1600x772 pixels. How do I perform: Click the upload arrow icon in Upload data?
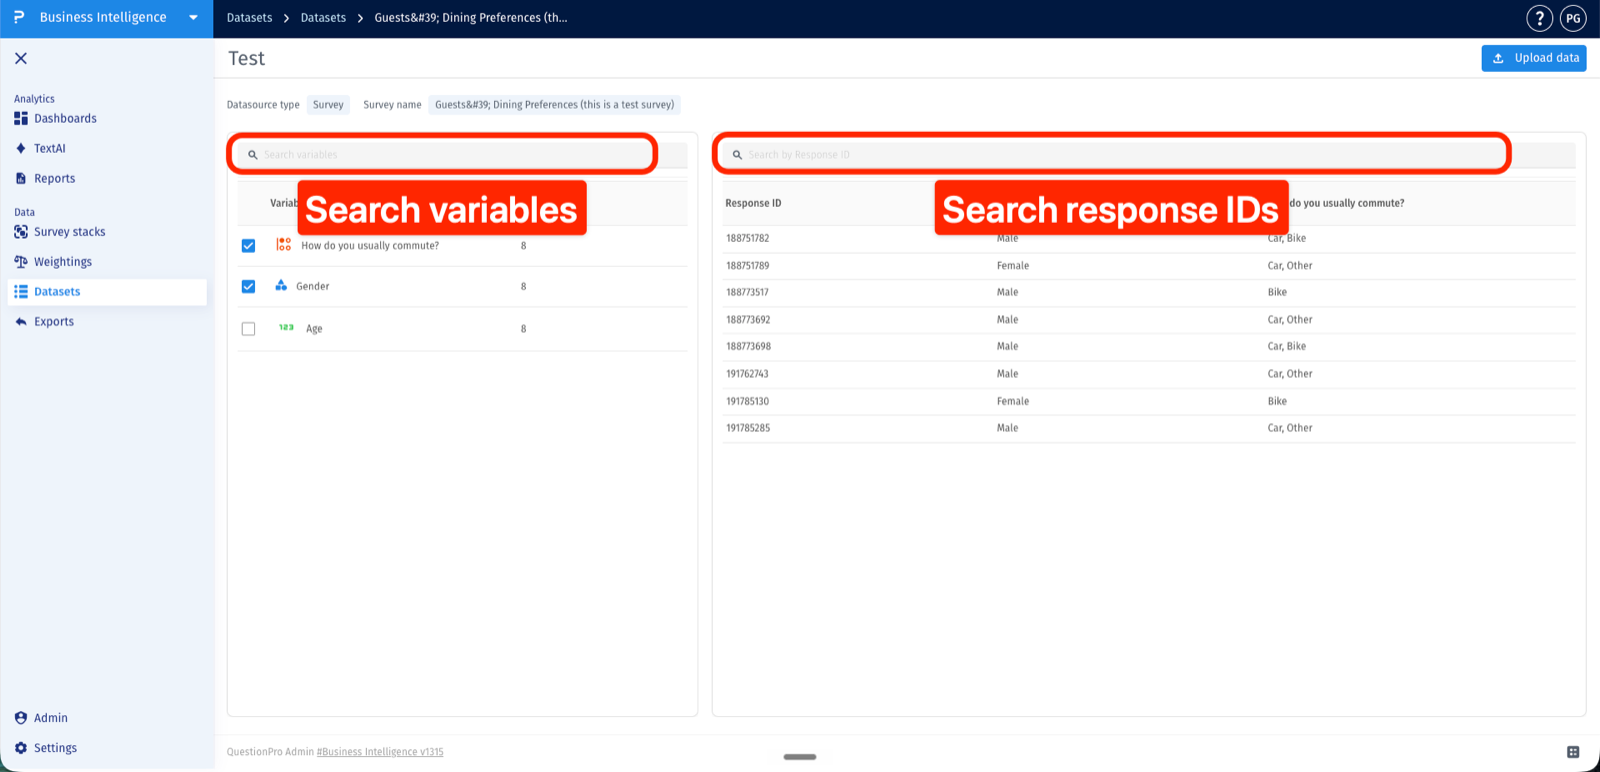click(1498, 58)
